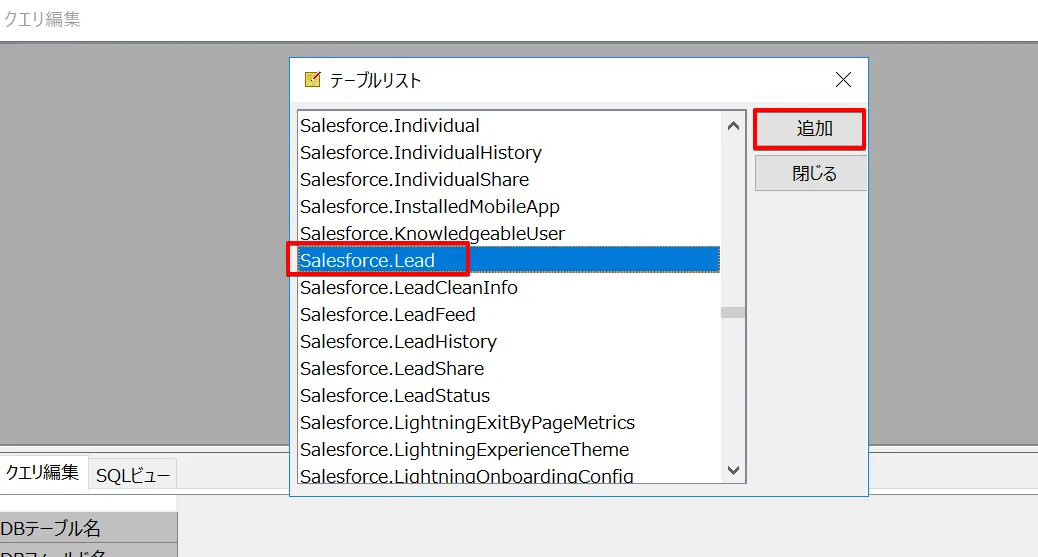Screen dimensions: 1038x557
Task: Click the 追加 (Add) button
Action: [x=809, y=129]
